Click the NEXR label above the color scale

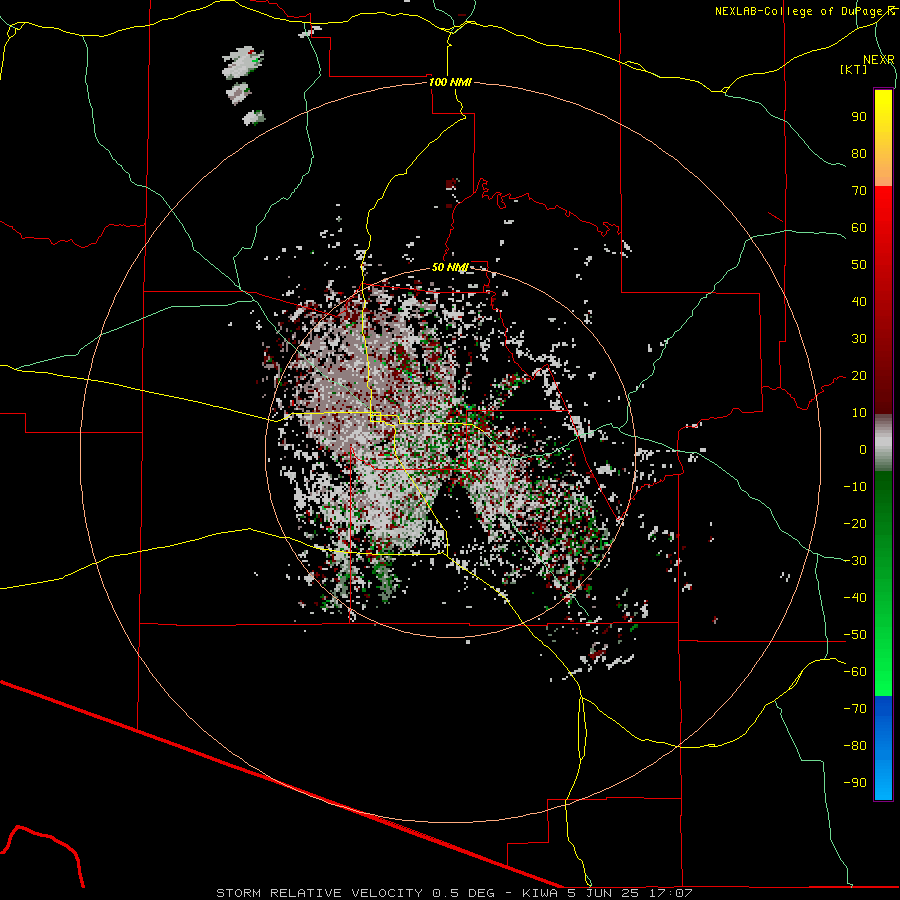pos(879,59)
